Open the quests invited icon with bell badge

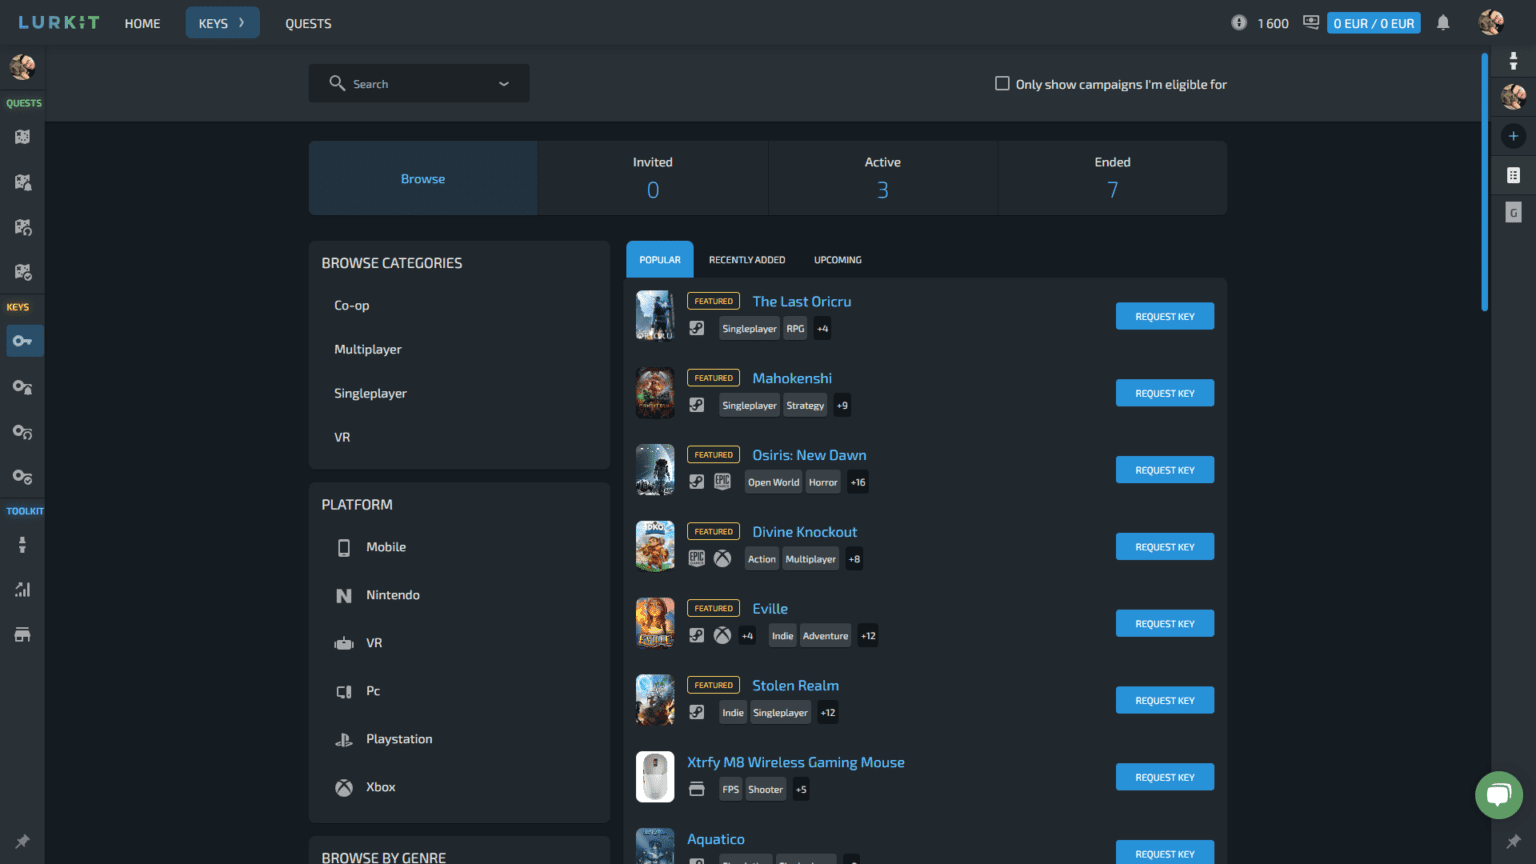[x=22, y=182]
